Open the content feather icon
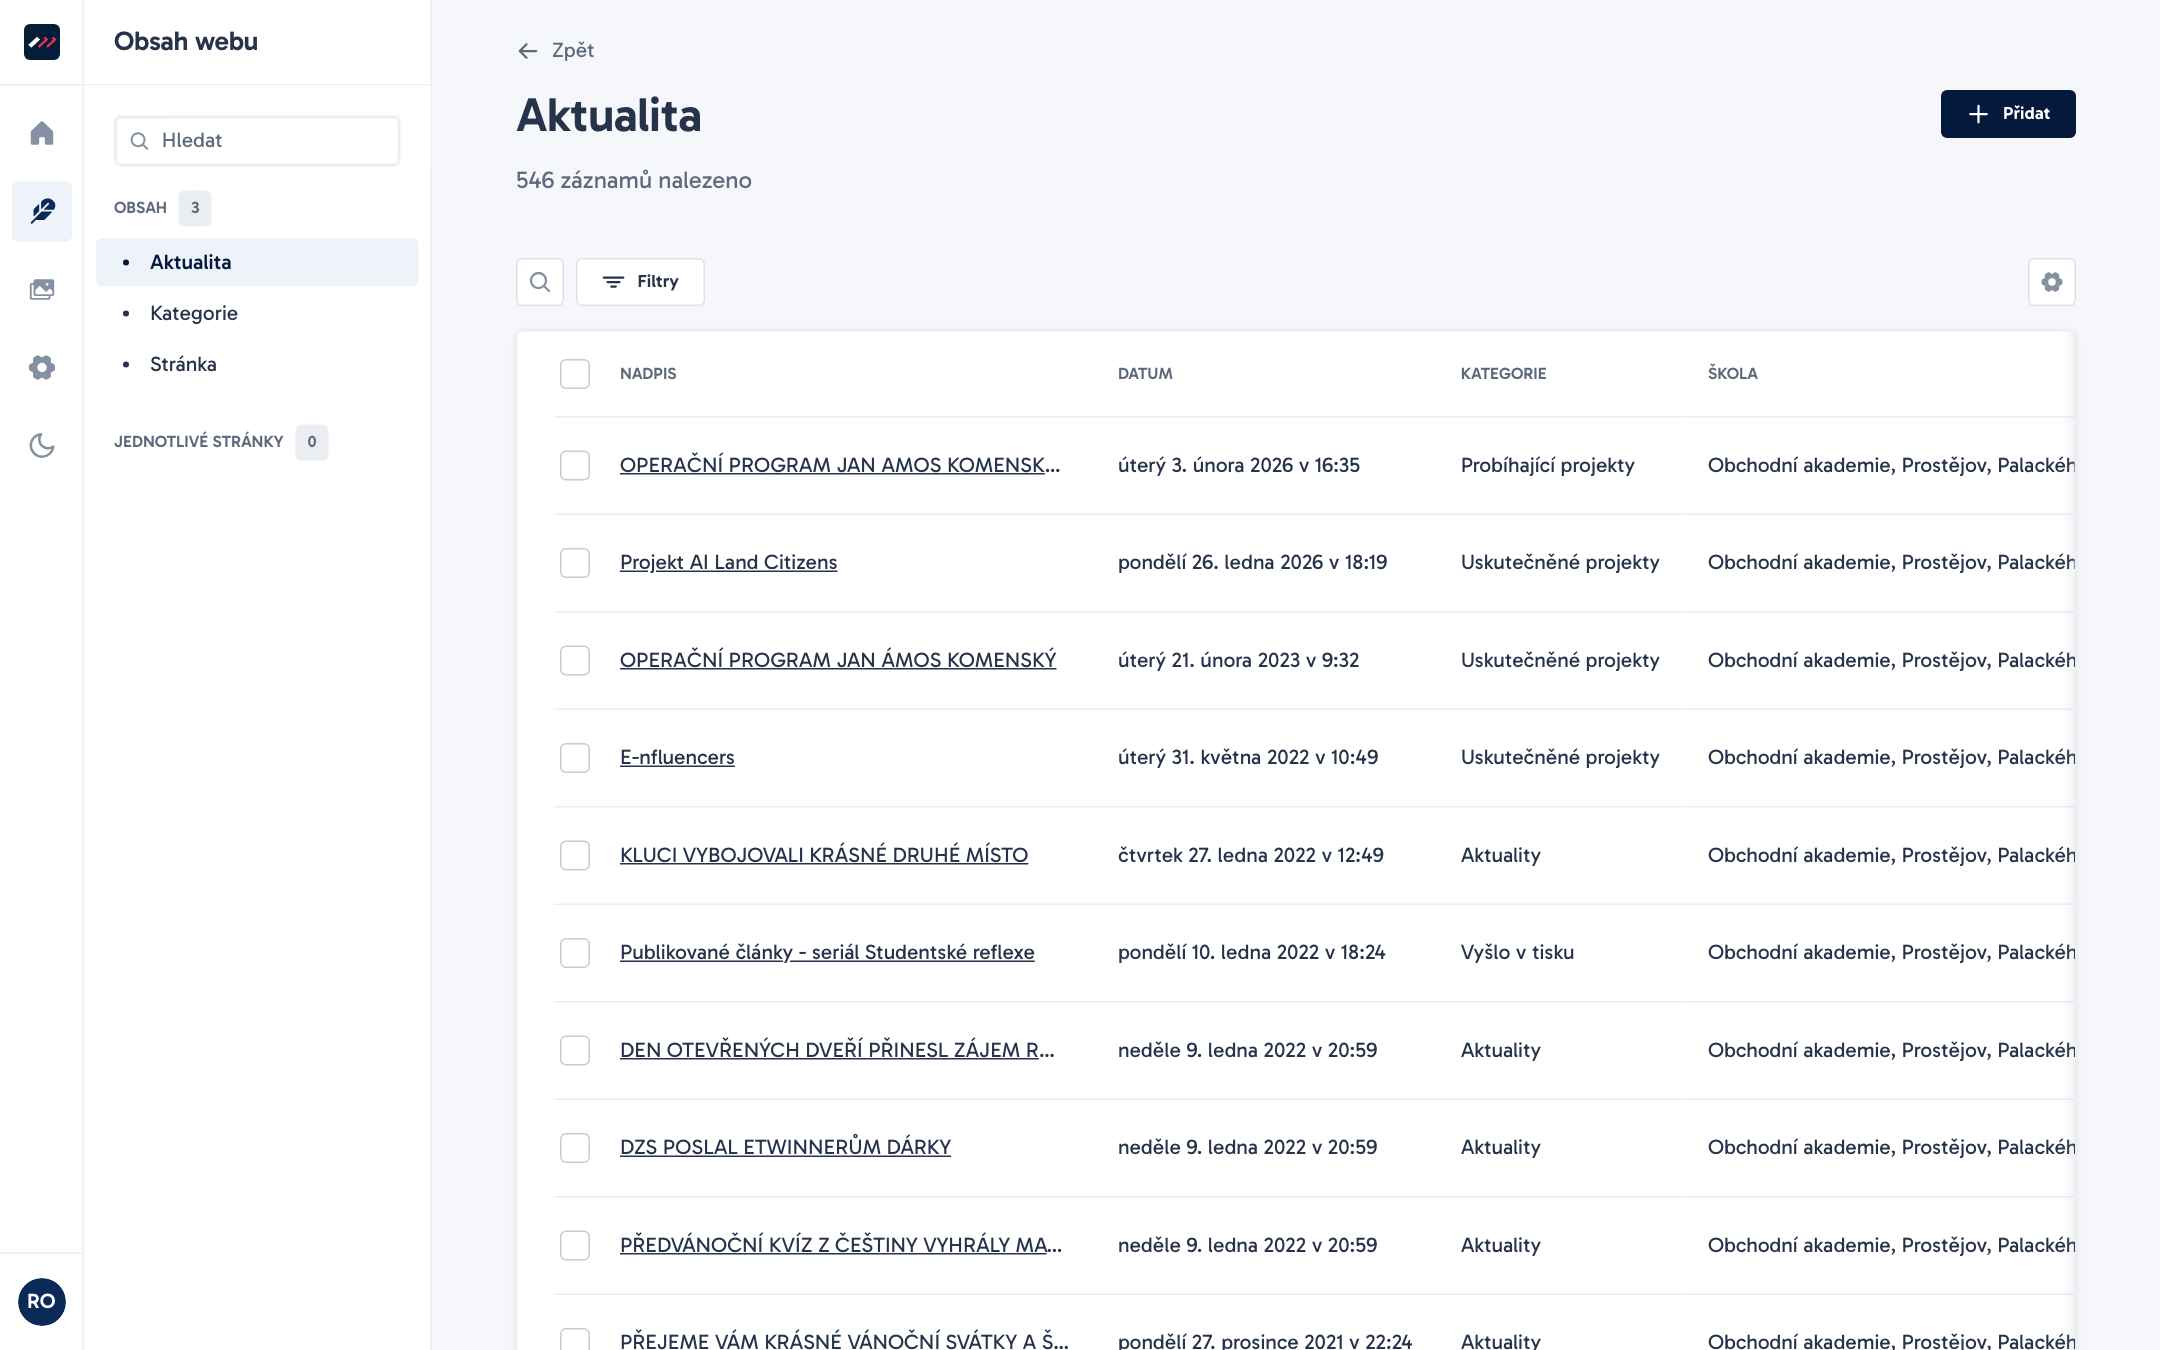 42,211
